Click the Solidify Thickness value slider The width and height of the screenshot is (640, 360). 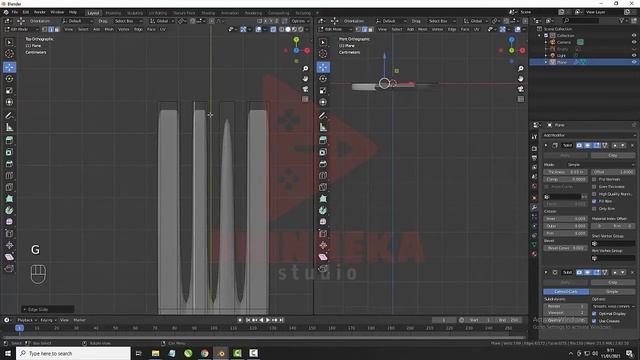pos(566,172)
